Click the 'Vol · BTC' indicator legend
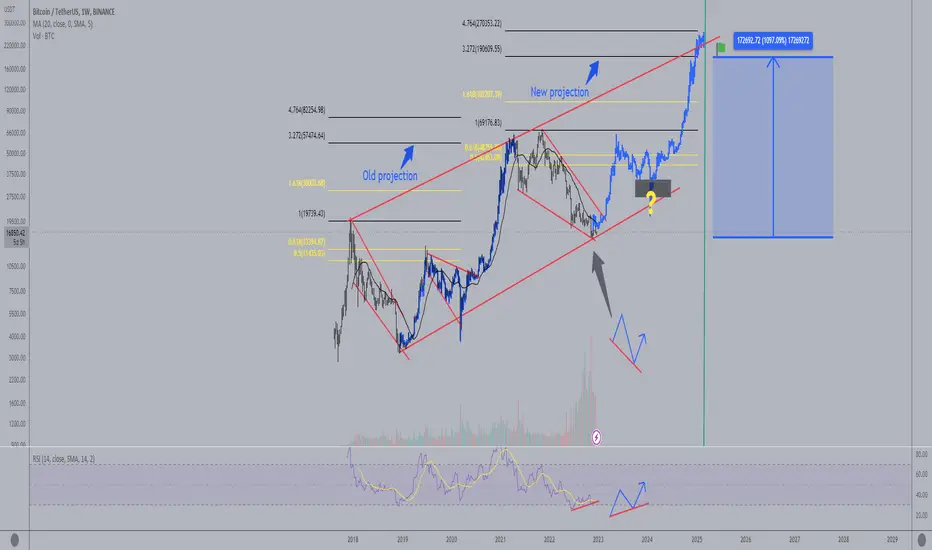The height and width of the screenshot is (550, 932). click(x=43, y=36)
